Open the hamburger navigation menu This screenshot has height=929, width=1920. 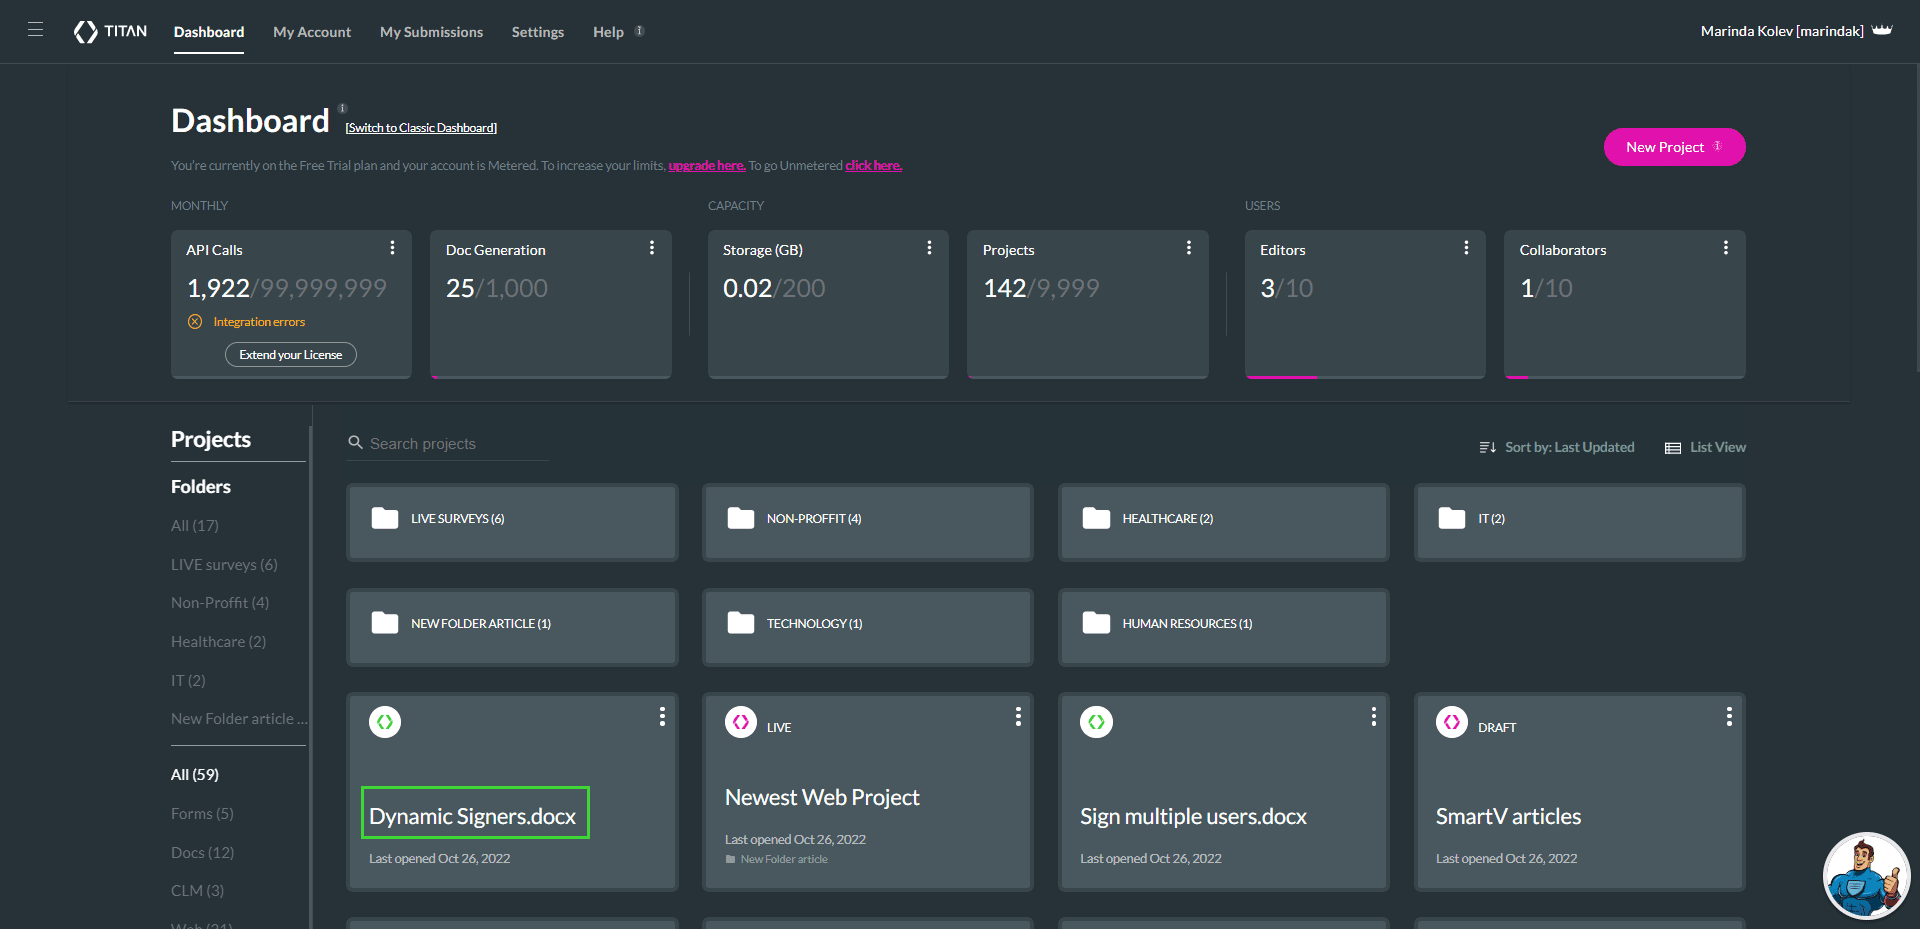tap(36, 29)
